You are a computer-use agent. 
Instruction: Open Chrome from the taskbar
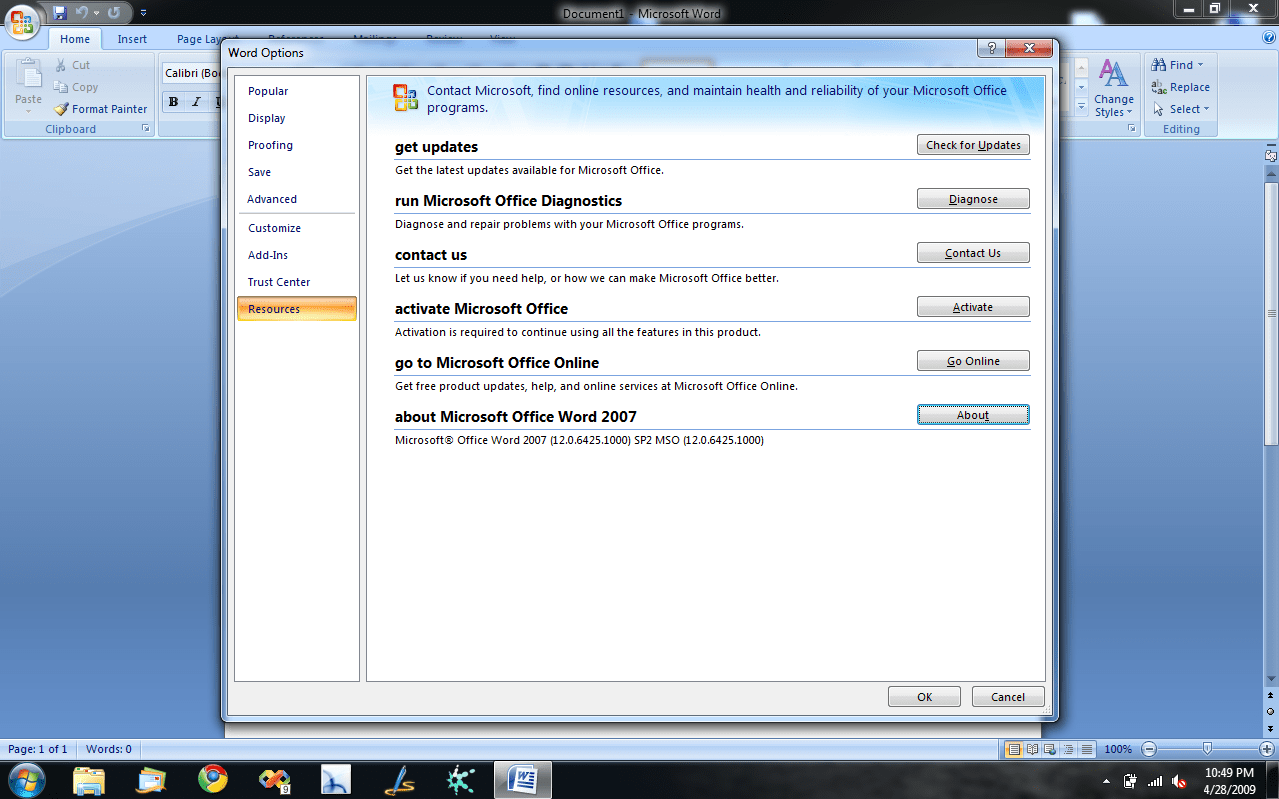point(212,779)
